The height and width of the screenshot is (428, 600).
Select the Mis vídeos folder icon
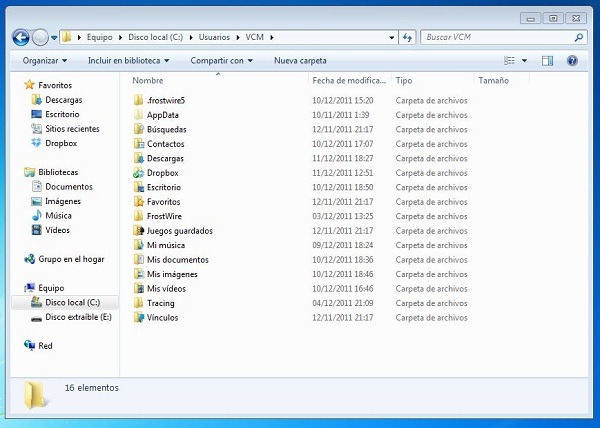click(139, 288)
